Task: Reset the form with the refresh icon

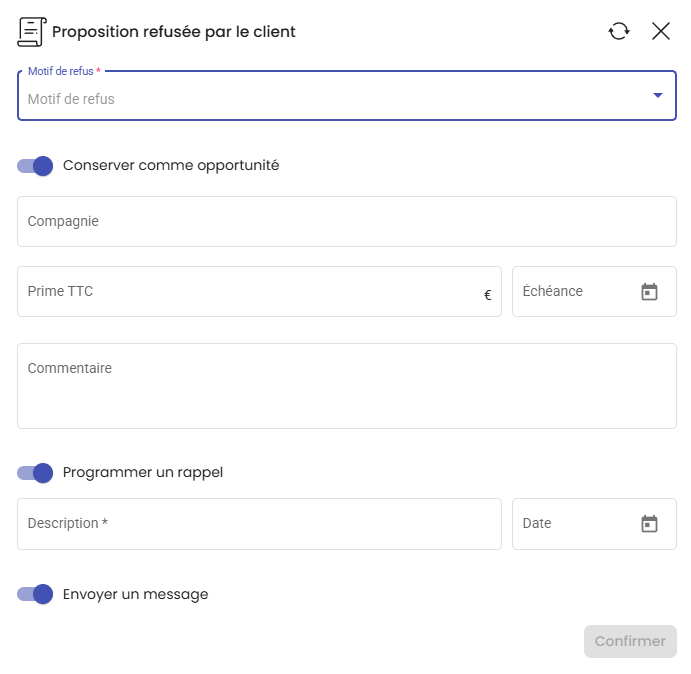Action: 619,31
